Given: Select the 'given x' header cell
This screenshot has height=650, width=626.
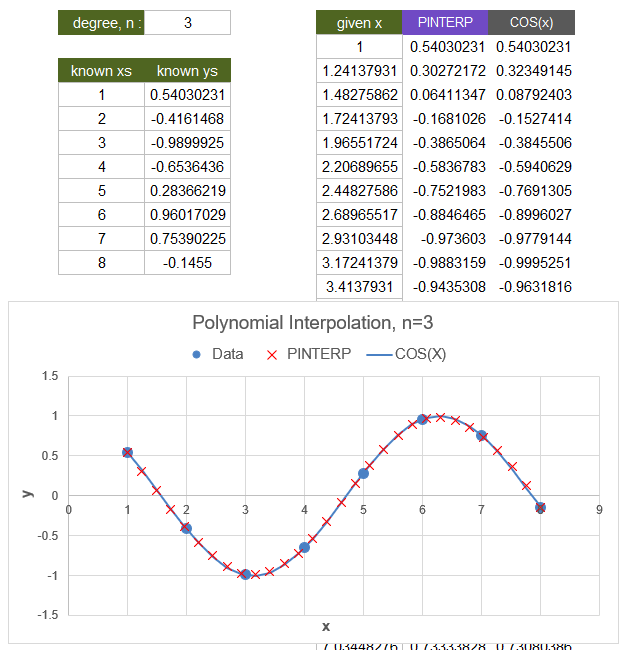Looking at the screenshot, I should coord(359,22).
